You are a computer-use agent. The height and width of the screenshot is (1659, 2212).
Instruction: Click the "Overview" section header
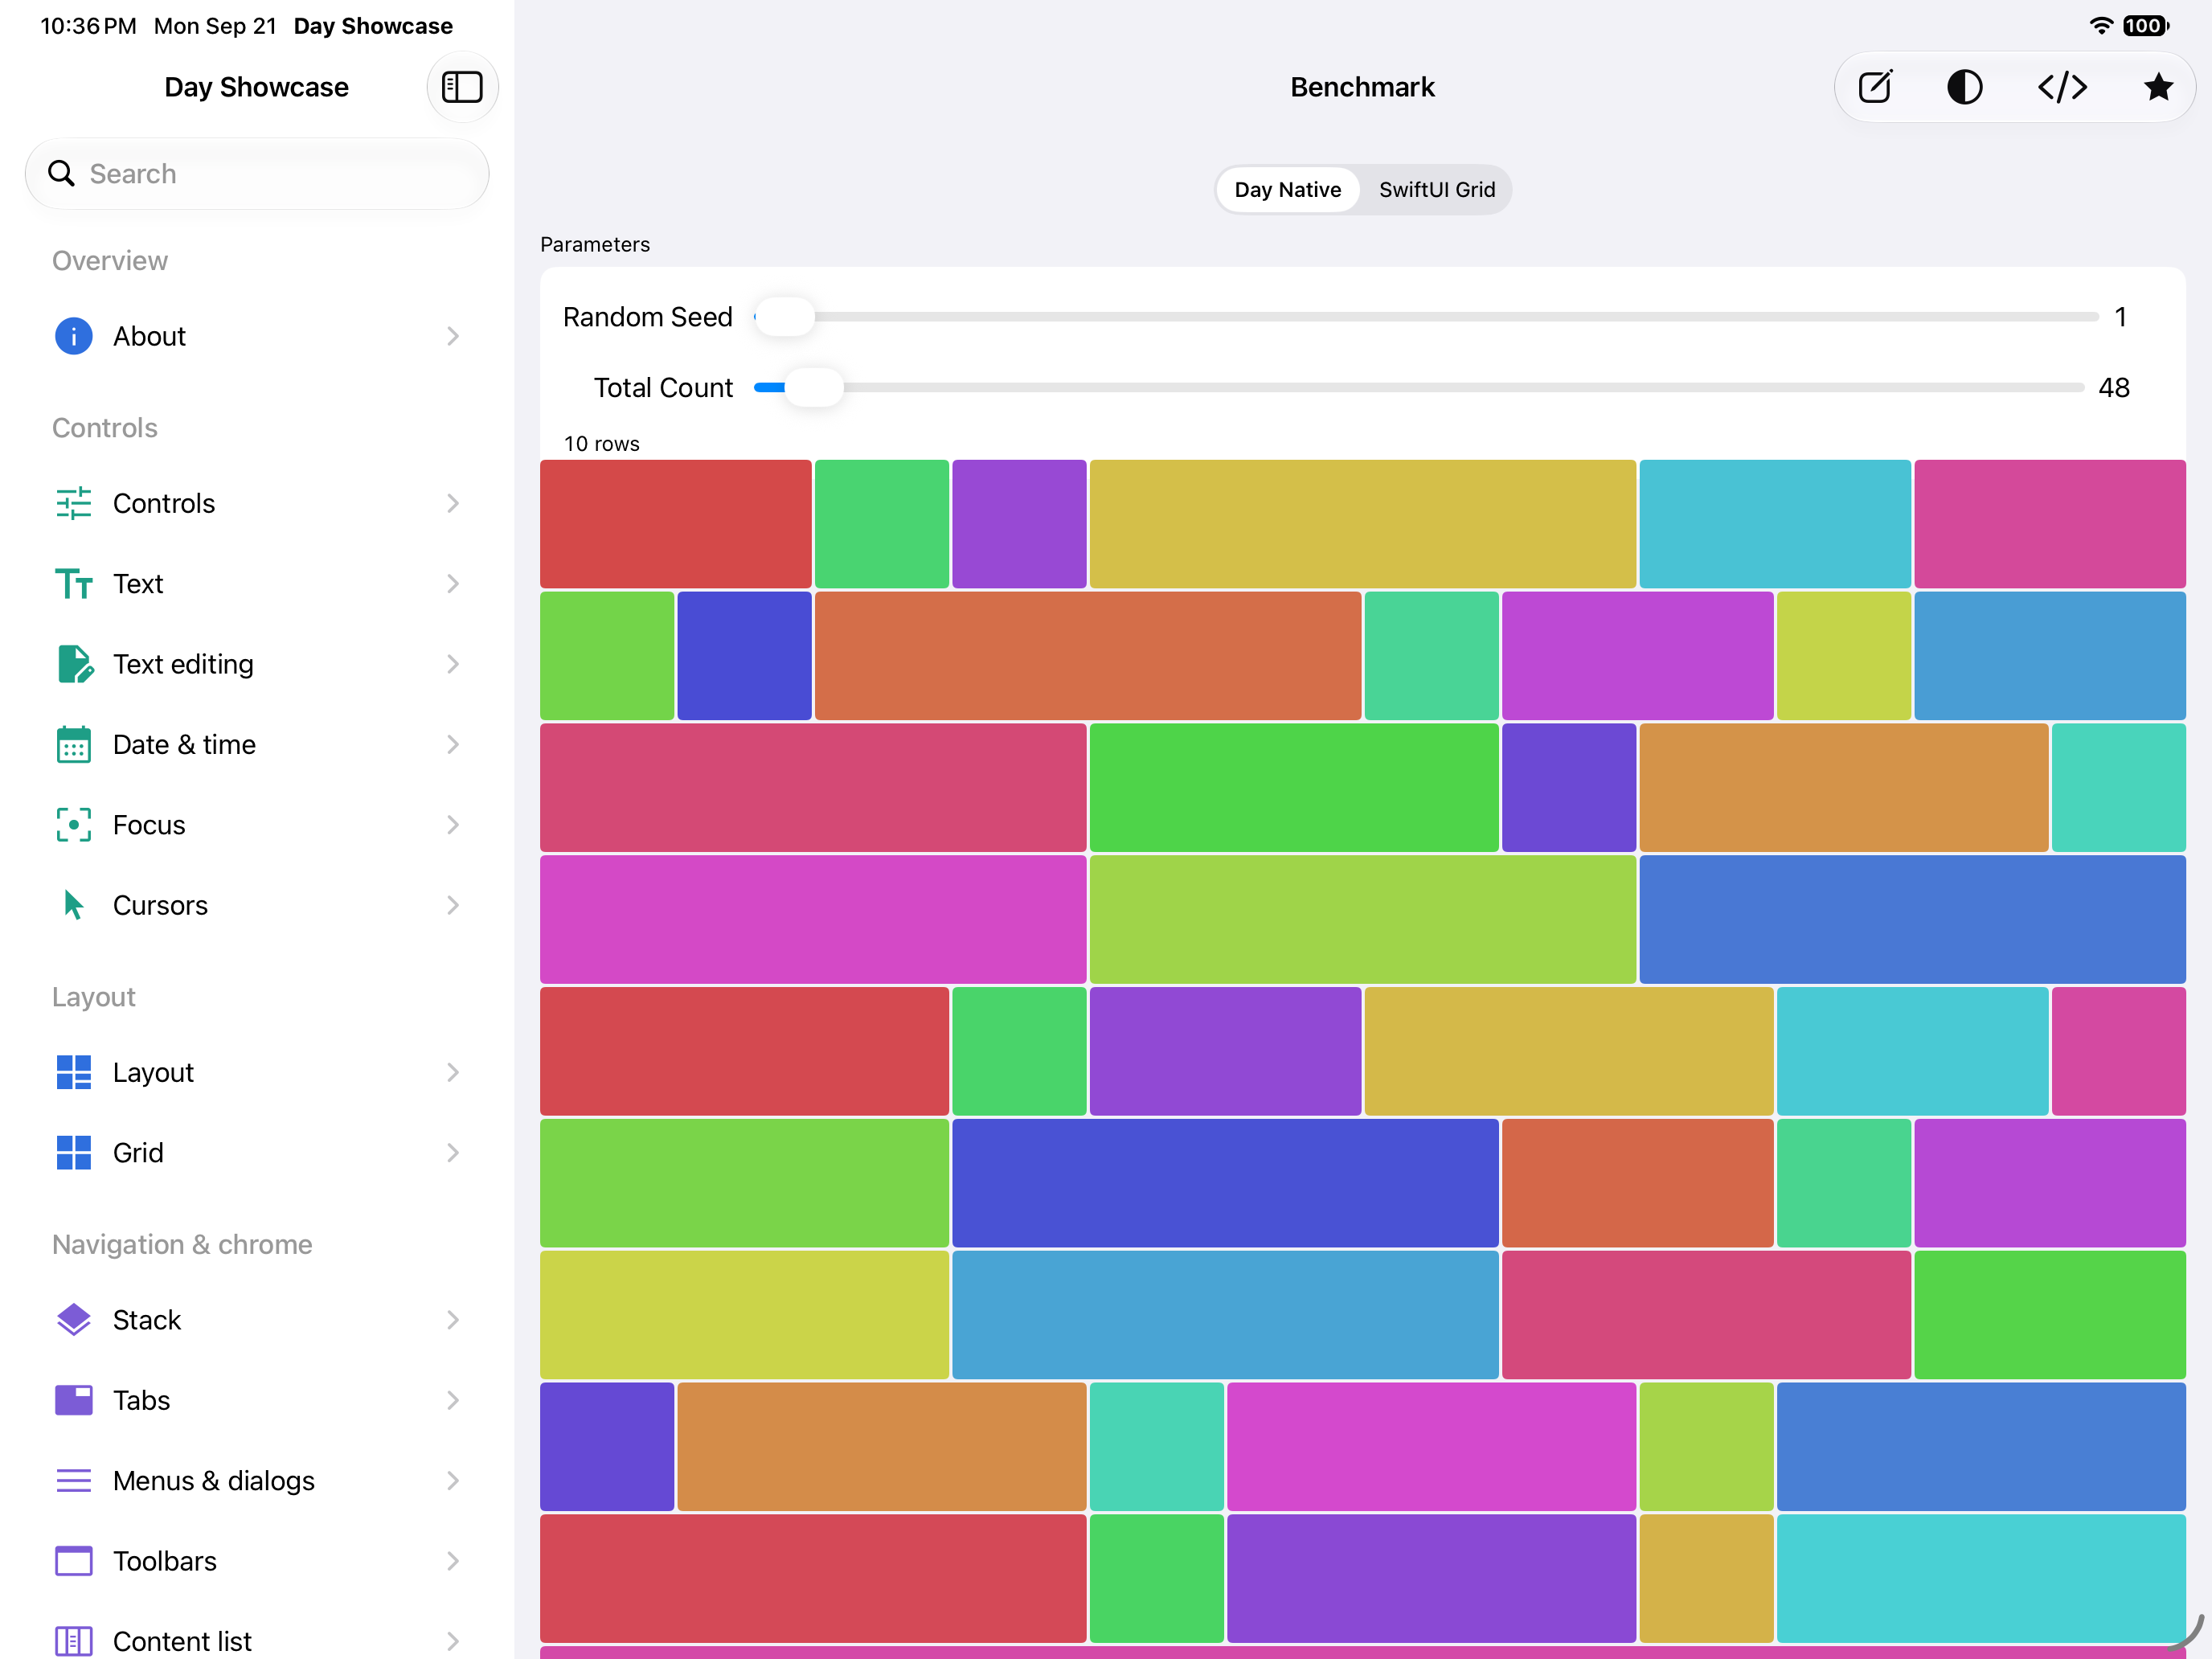tap(110, 260)
